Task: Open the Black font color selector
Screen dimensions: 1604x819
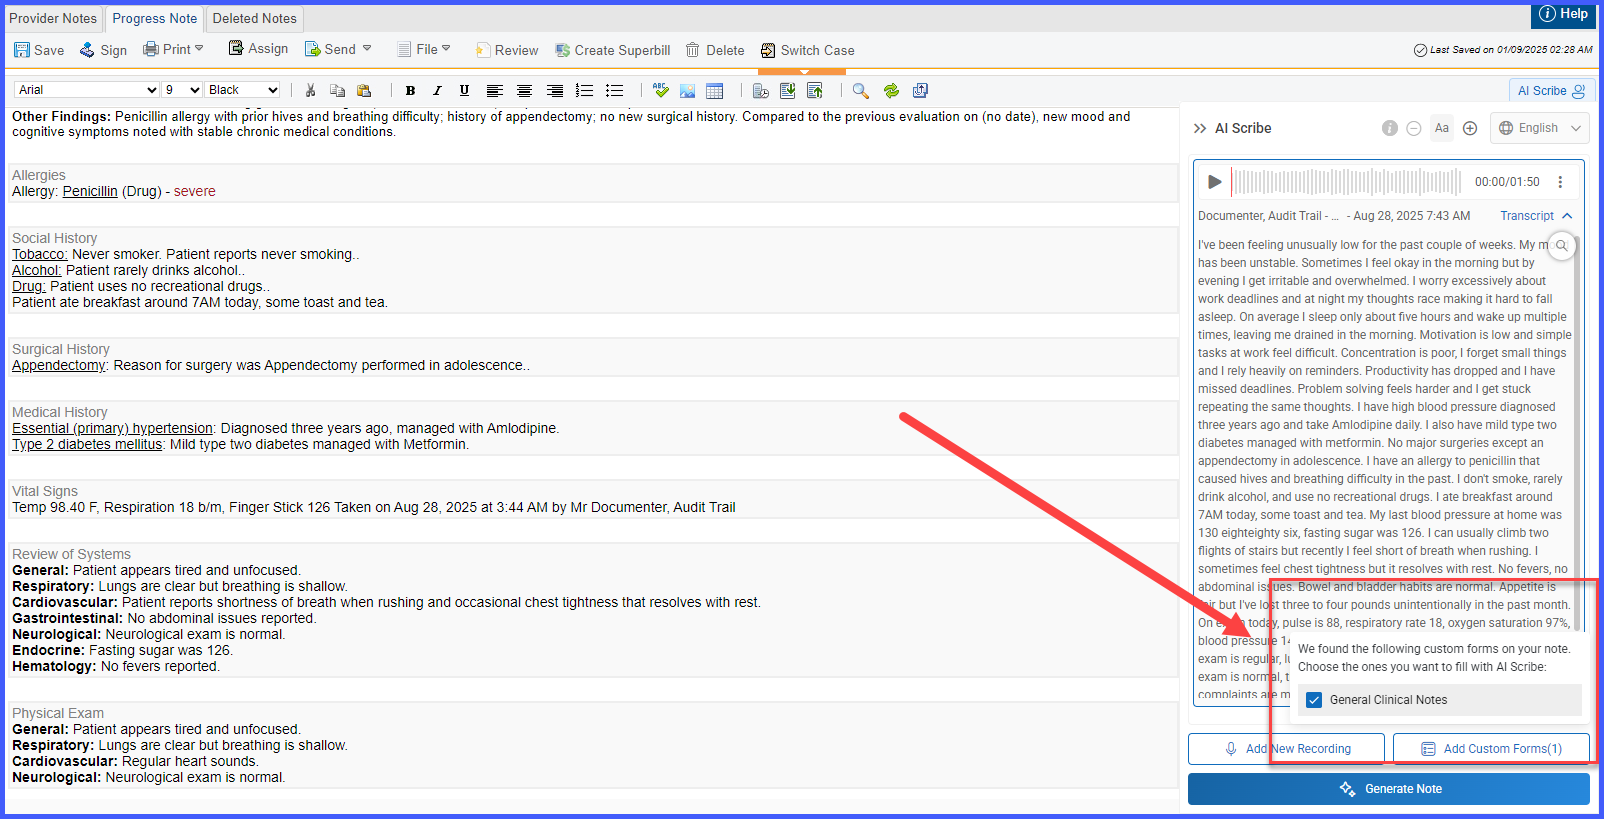Action: (243, 90)
